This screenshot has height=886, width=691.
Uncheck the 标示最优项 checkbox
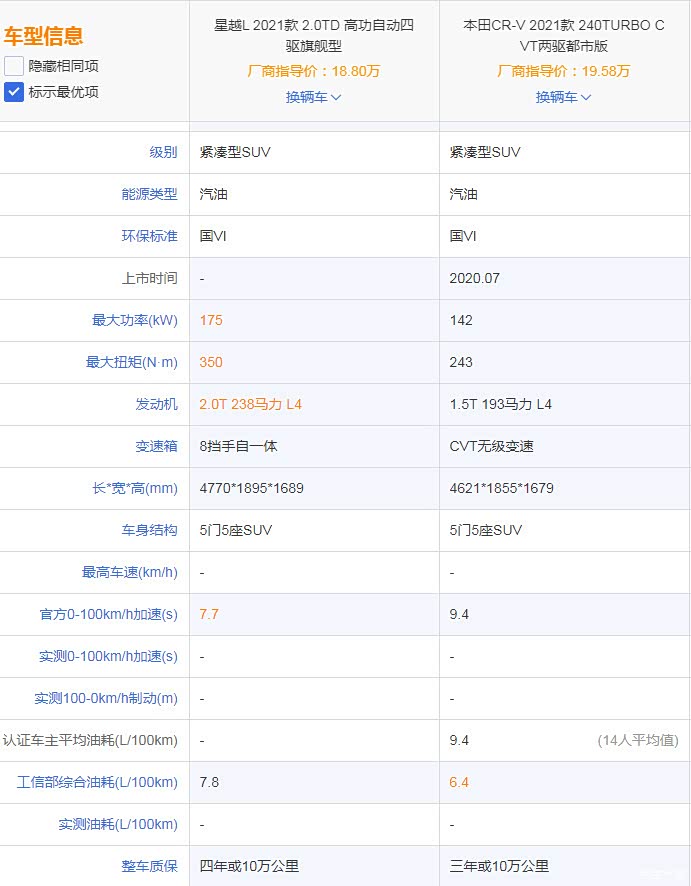click(x=14, y=92)
